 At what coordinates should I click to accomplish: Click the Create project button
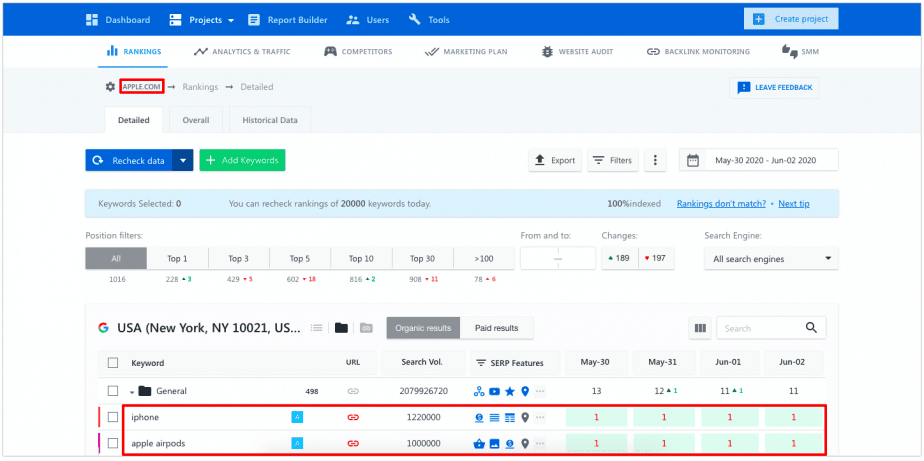791,19
